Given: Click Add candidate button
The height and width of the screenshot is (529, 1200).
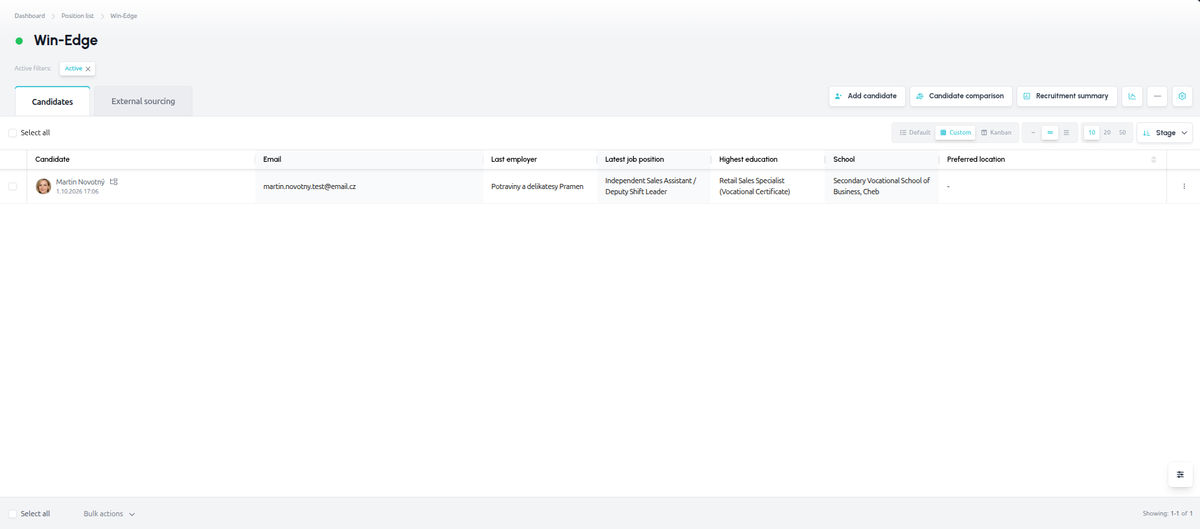Looking at the screenshot, I should click(867, 96).
